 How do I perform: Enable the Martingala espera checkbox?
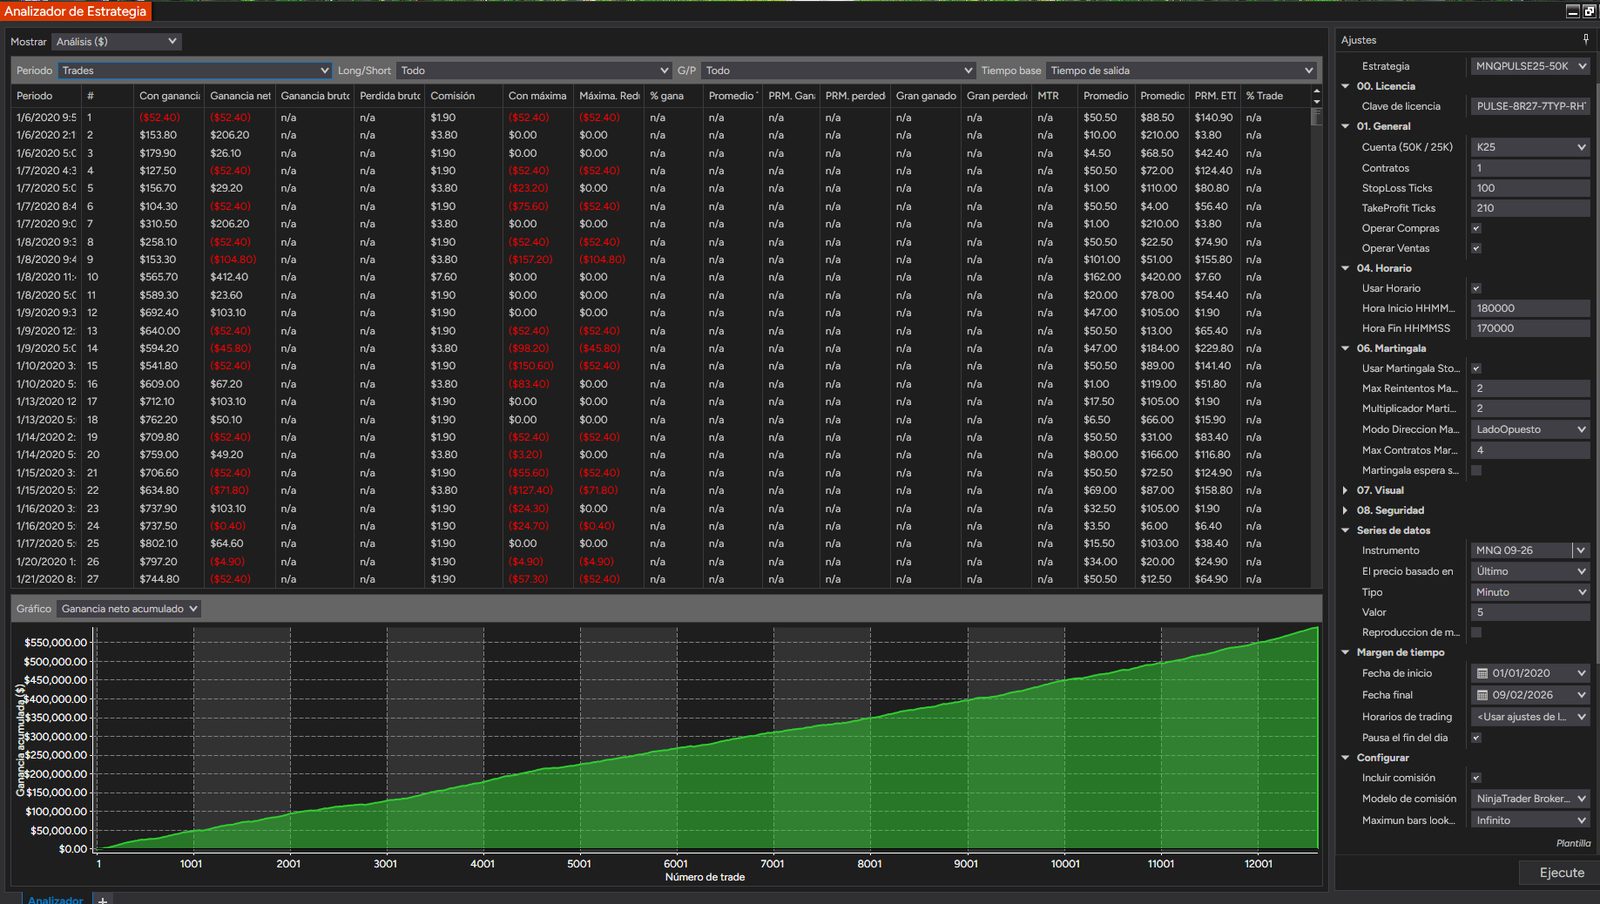coord(1476,470)
